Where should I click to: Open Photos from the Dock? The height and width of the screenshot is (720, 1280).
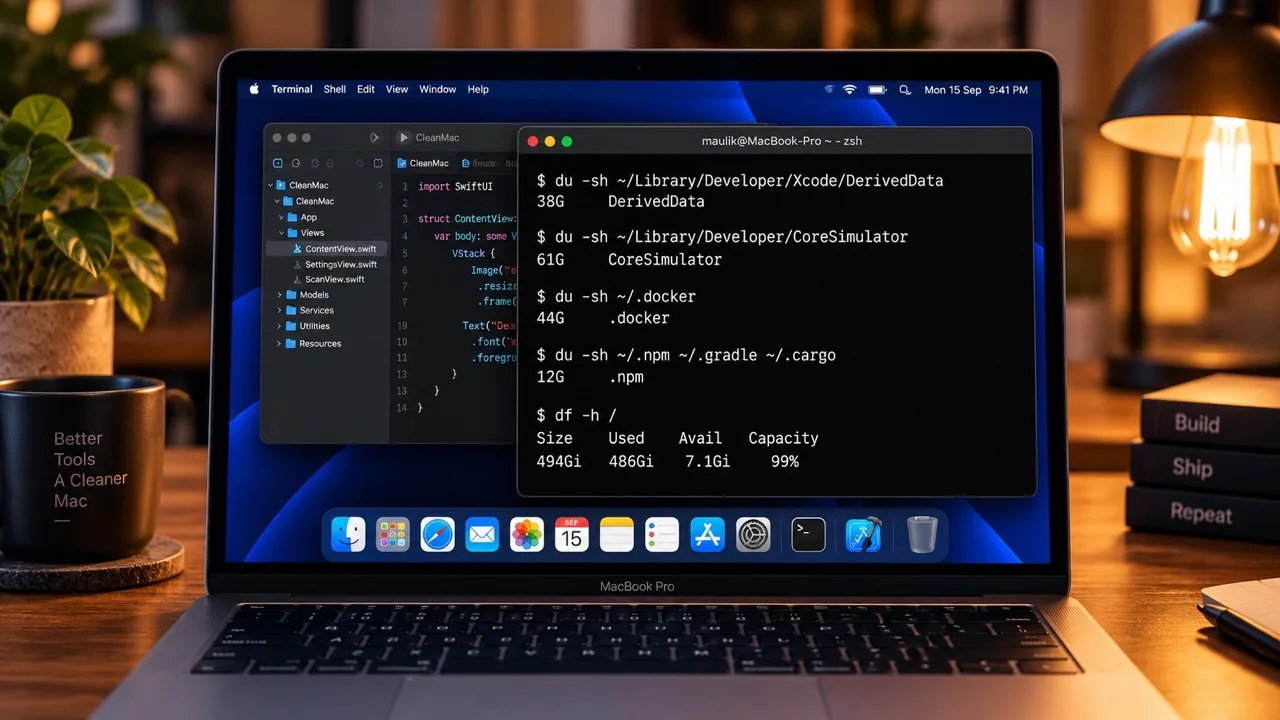point(527,535)
